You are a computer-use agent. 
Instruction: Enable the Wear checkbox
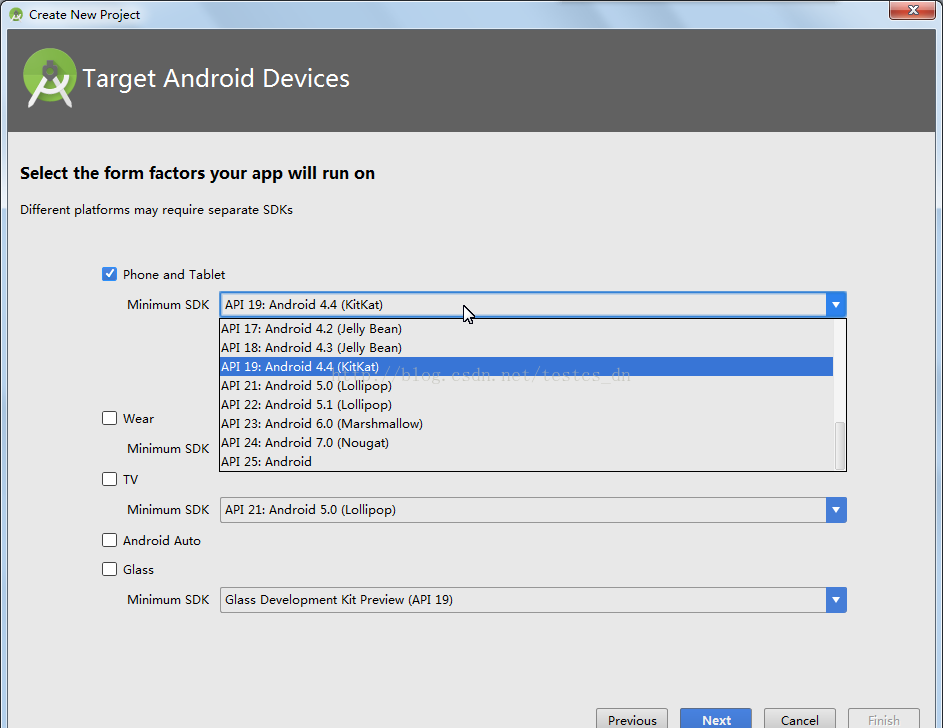click(x=109, y=418)
